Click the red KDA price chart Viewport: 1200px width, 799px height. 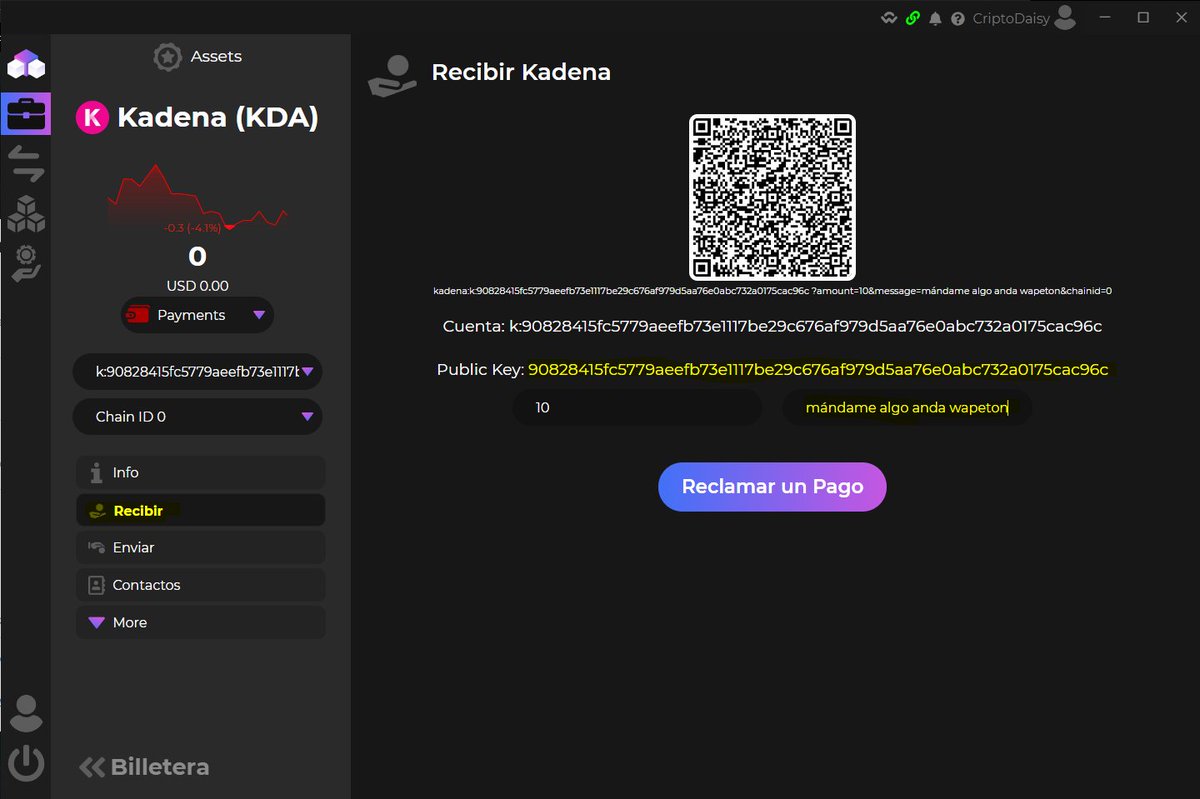tap(197, 200)
